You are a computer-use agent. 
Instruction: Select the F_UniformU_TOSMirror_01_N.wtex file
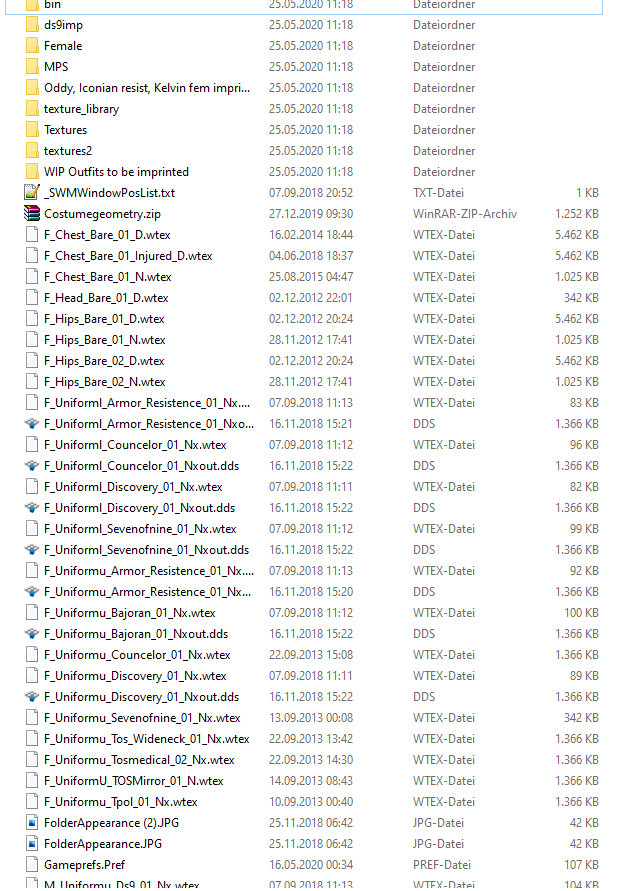133,781
